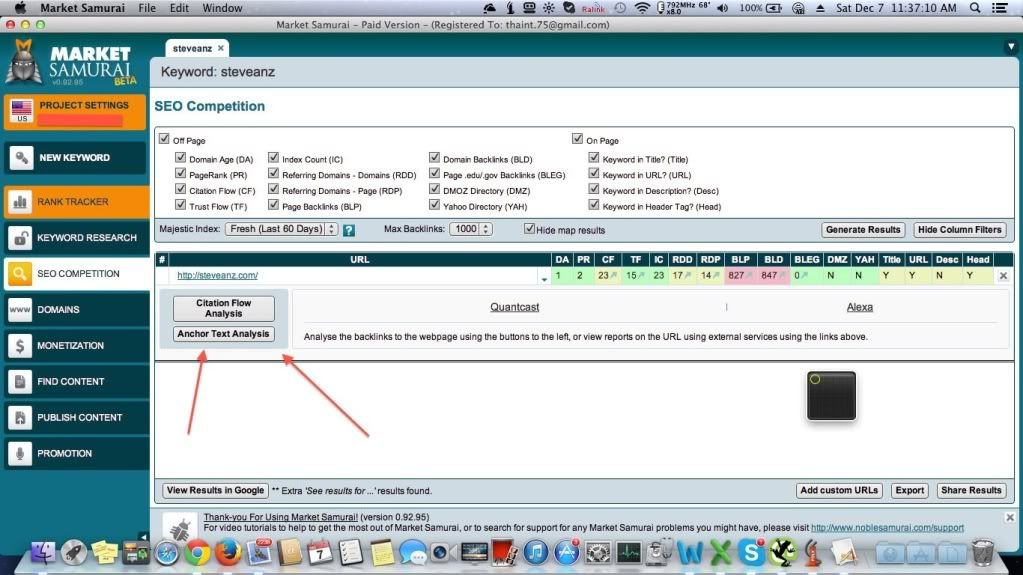The image size is (1023, 575).
Task: Click the bug icon in the notice bar
Action: [180, 526]
